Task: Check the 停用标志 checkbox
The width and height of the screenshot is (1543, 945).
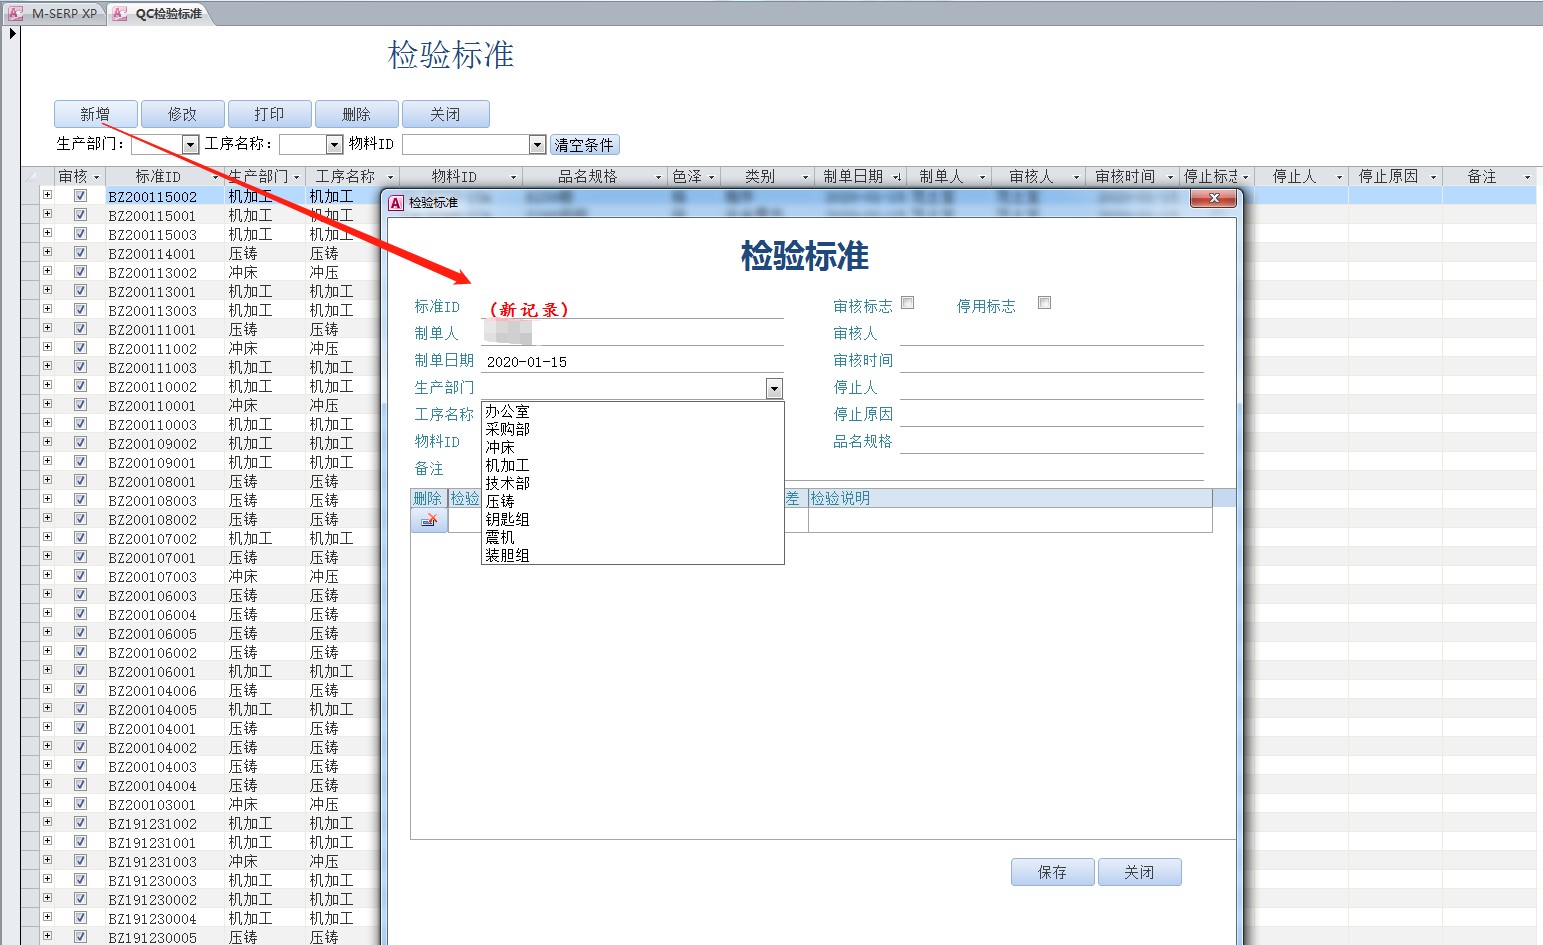Action: (1044, 303)
